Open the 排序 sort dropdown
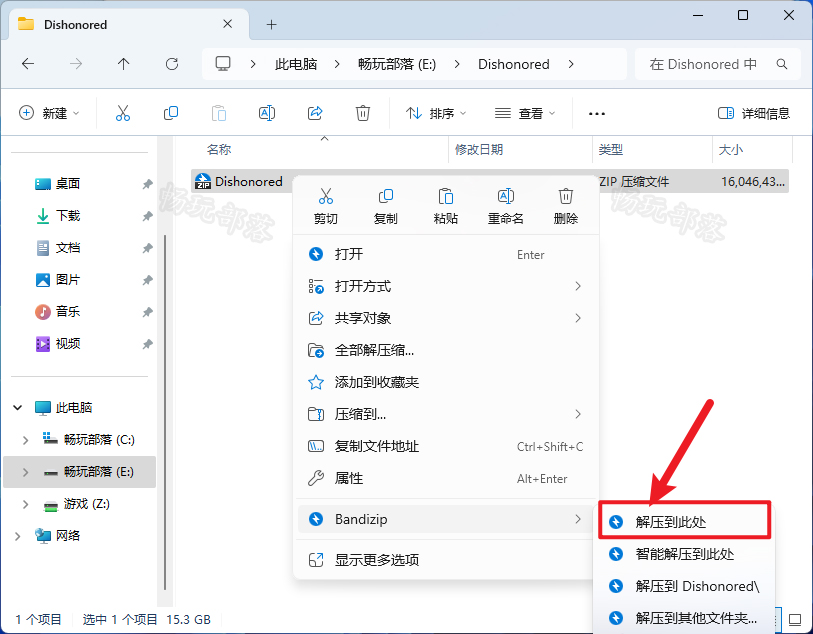This screenshot has height=634, width=813. [436, 113]
